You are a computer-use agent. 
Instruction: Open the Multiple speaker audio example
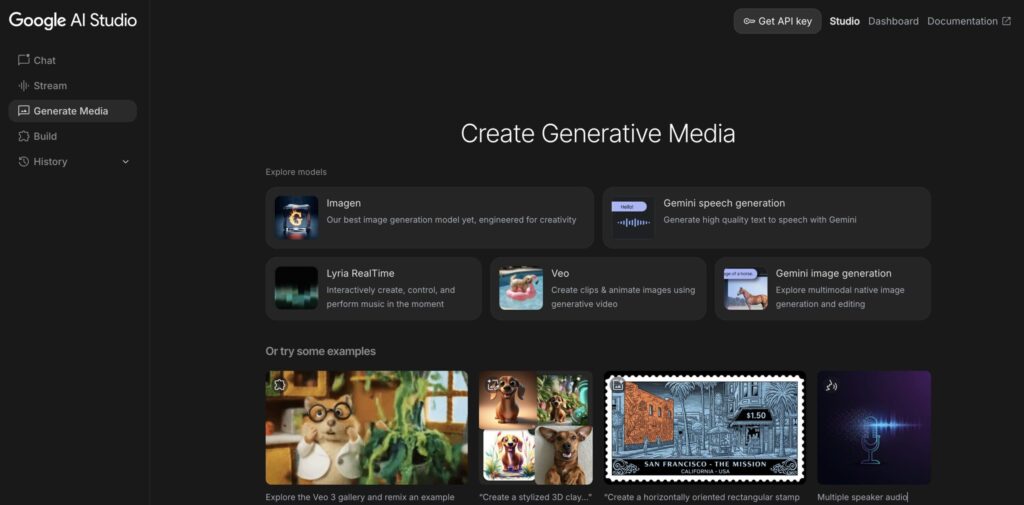click(874, 428)
